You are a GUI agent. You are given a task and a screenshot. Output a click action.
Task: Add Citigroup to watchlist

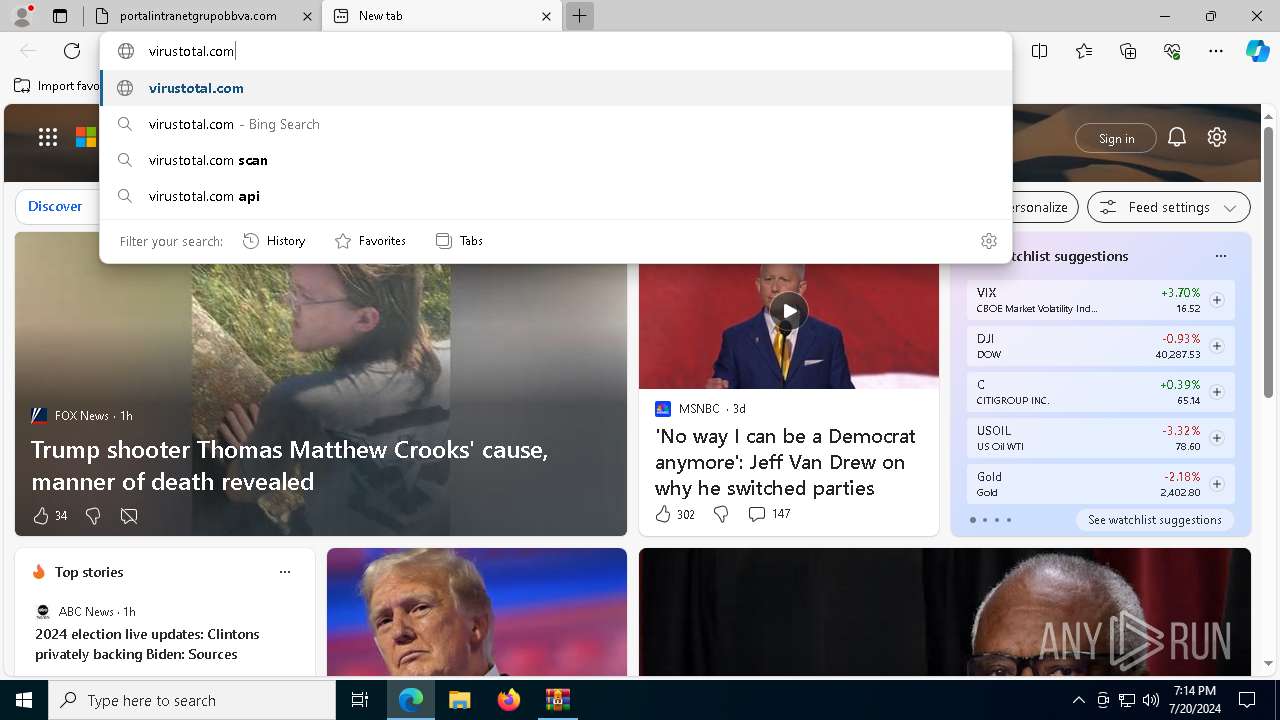(x=1217, y=392)
